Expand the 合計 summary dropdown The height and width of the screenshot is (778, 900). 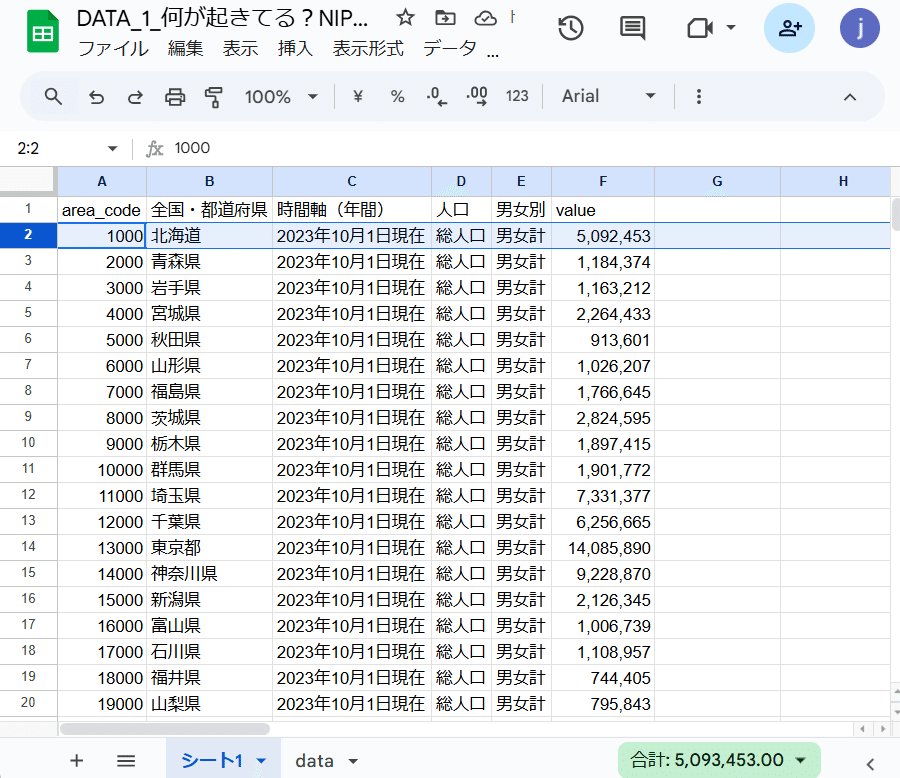click(800, 760)
